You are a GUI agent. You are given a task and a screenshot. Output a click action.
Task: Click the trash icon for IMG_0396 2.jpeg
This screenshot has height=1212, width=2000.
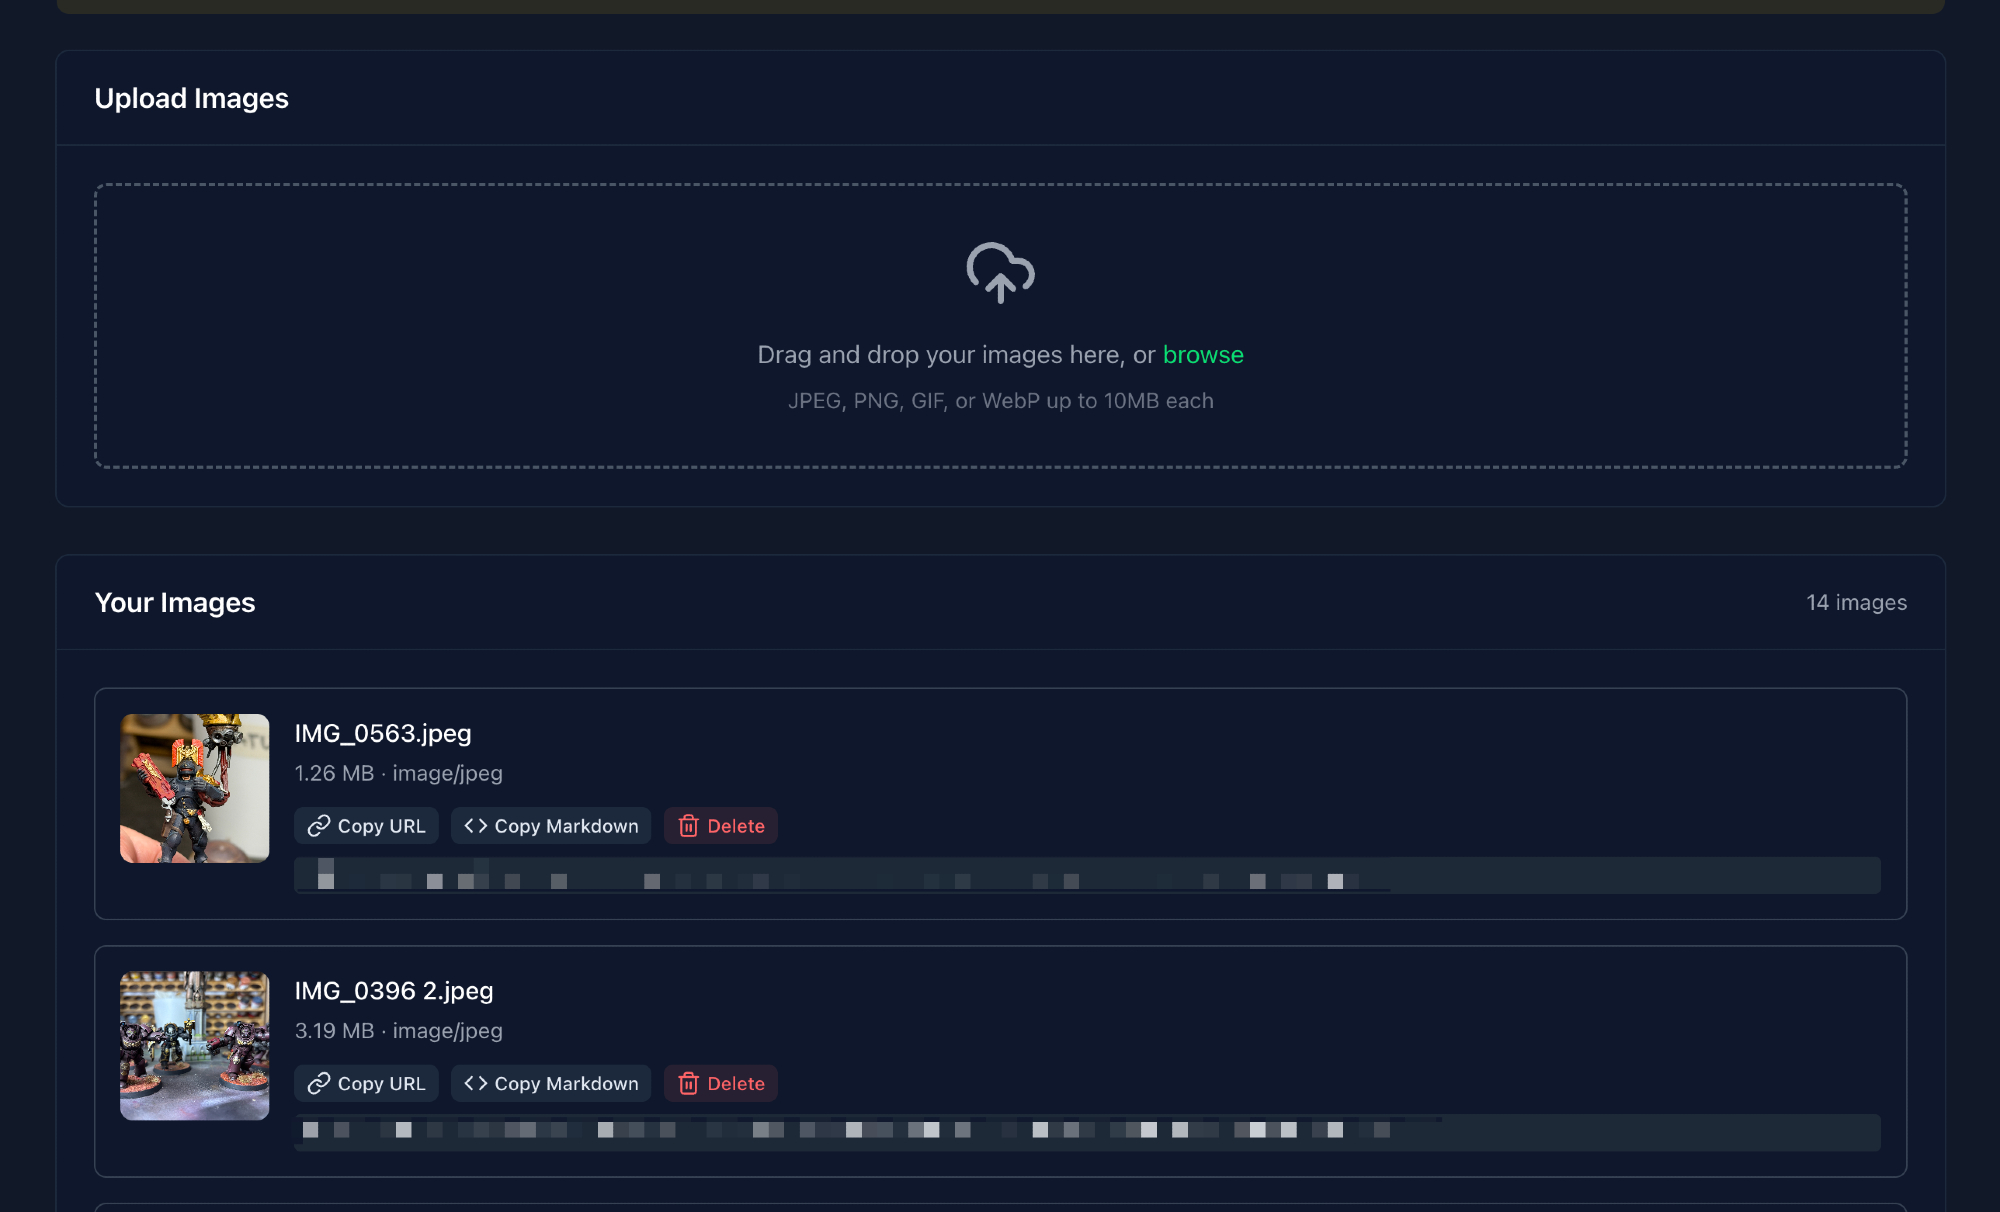click(x=688, y=1083)
